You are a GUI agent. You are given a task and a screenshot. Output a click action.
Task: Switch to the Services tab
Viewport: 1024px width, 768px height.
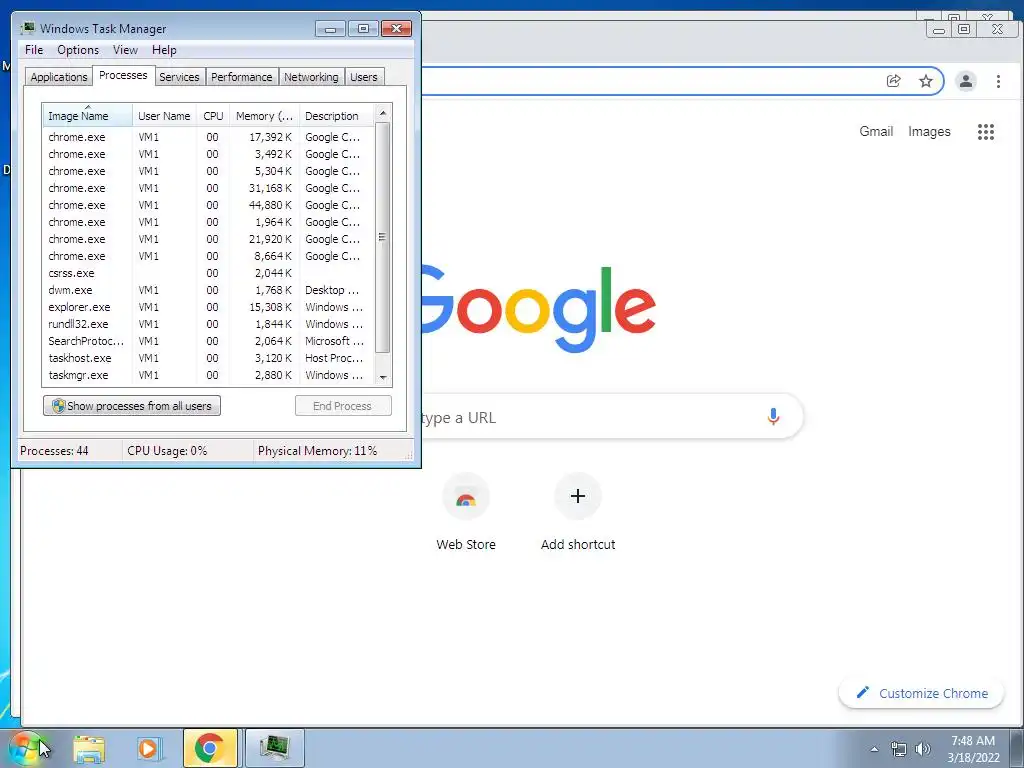tap(179, 77)
